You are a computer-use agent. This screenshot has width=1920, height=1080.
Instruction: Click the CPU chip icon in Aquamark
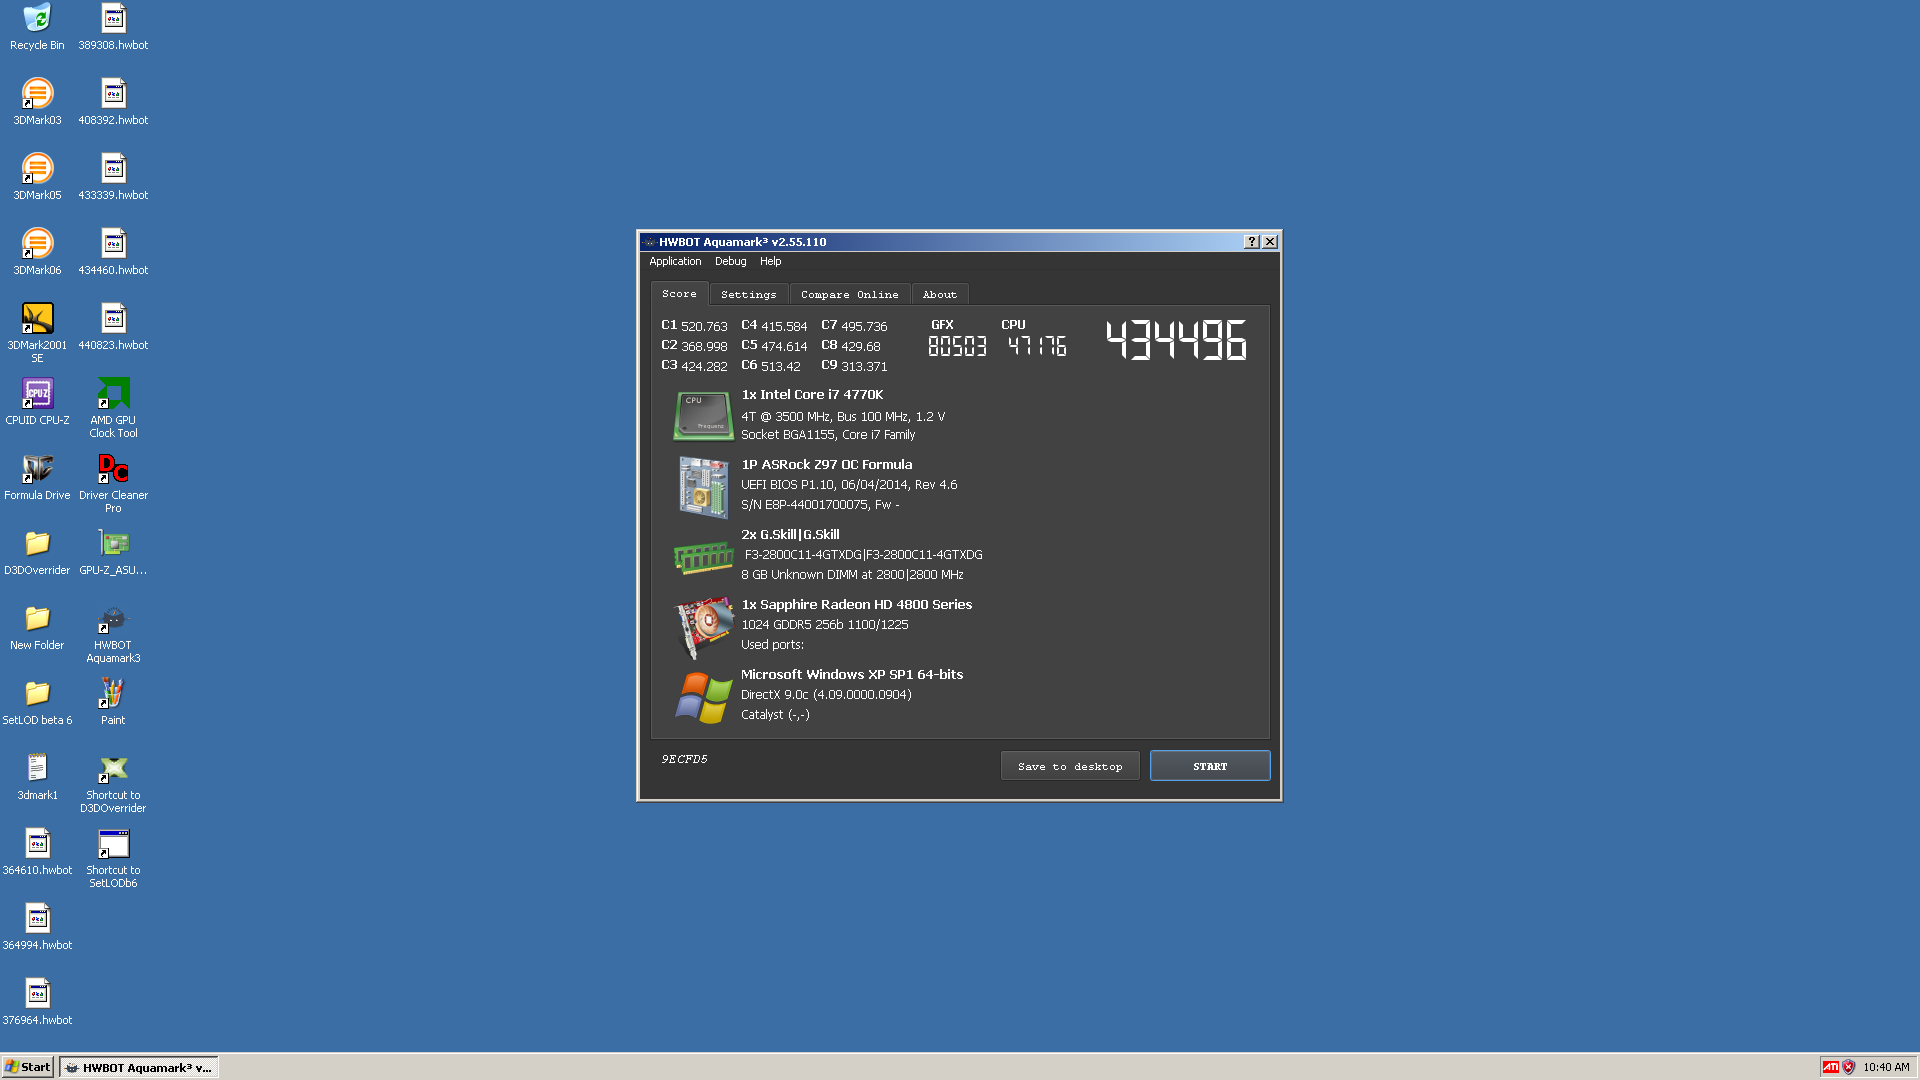703,416
